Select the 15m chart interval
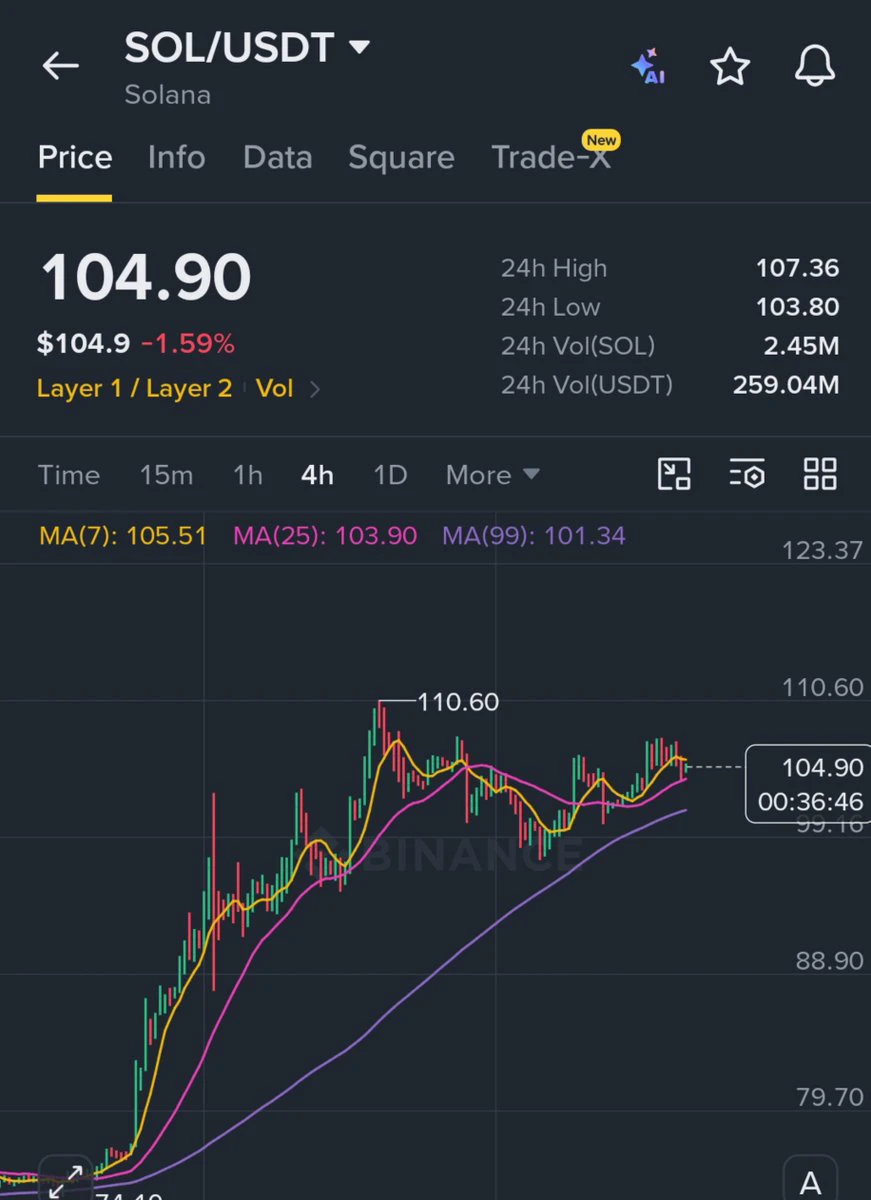The width and height of the screenshot is (871, 1200). tap(166, 475)
